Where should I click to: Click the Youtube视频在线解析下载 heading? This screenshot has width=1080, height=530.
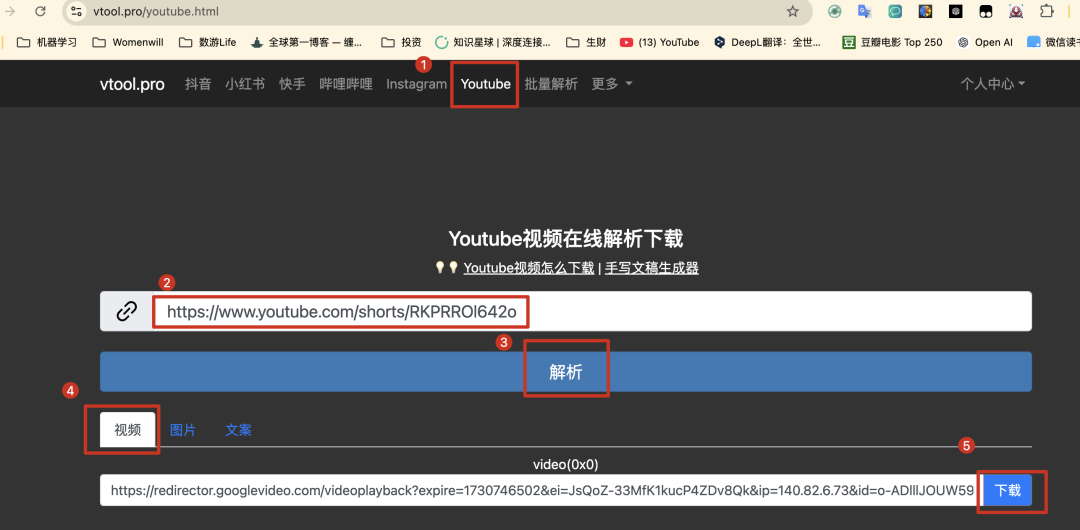(565, 239)
